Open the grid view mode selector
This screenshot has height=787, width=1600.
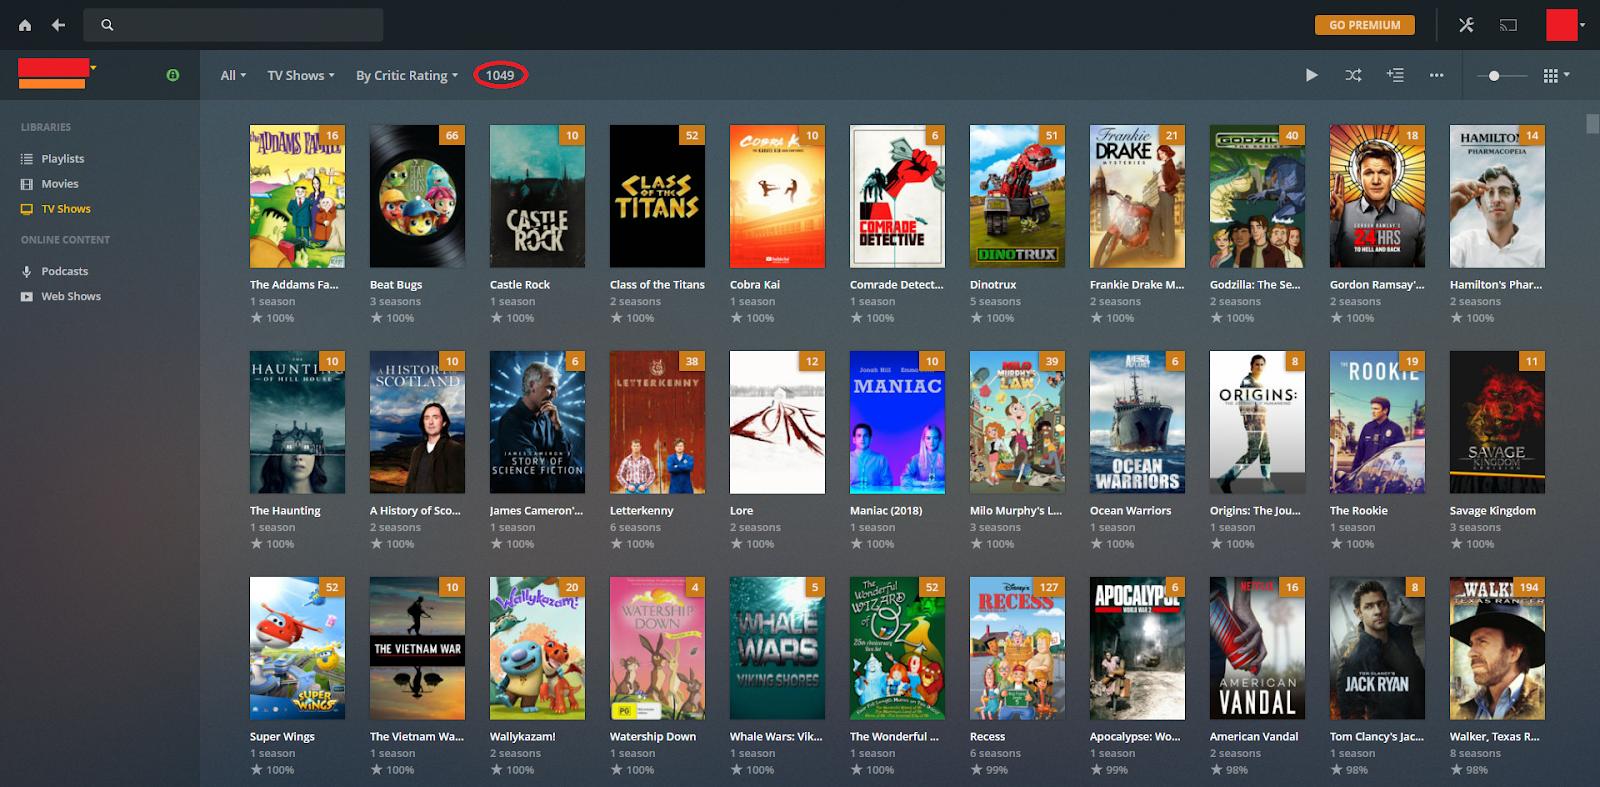[1556, 75]
